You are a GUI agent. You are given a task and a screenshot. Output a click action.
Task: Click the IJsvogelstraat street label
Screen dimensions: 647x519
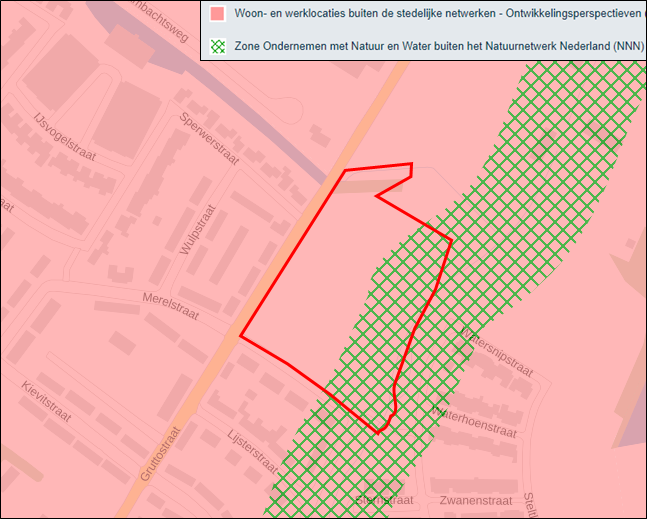65,137
